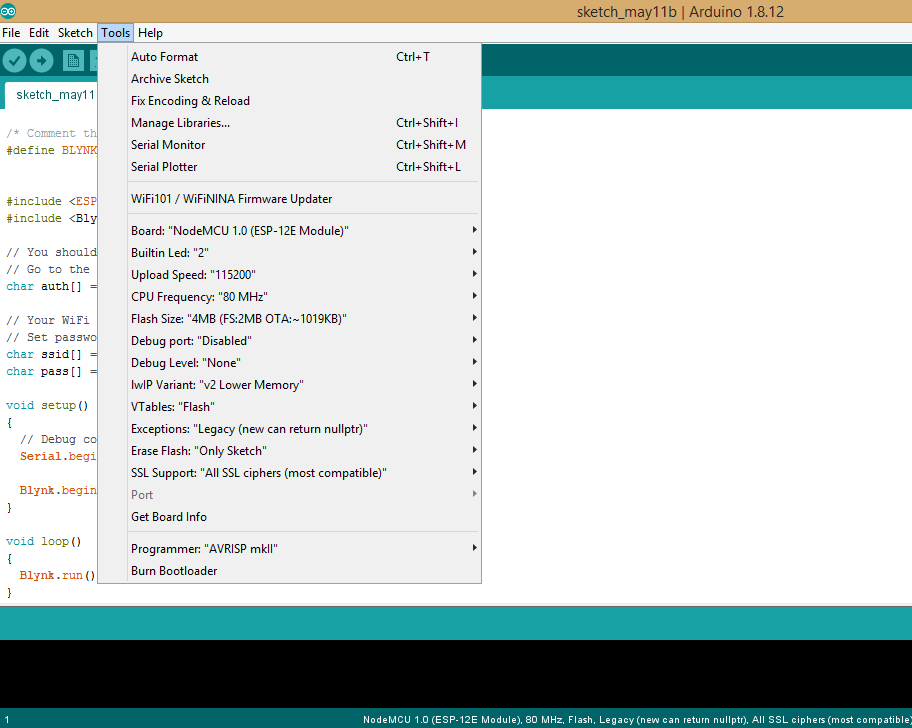Expand the Erase Flash "Only Sketch" submenu
Viewport: 912px width, 728px height.
pyautogui.click(x=289, y=452)
